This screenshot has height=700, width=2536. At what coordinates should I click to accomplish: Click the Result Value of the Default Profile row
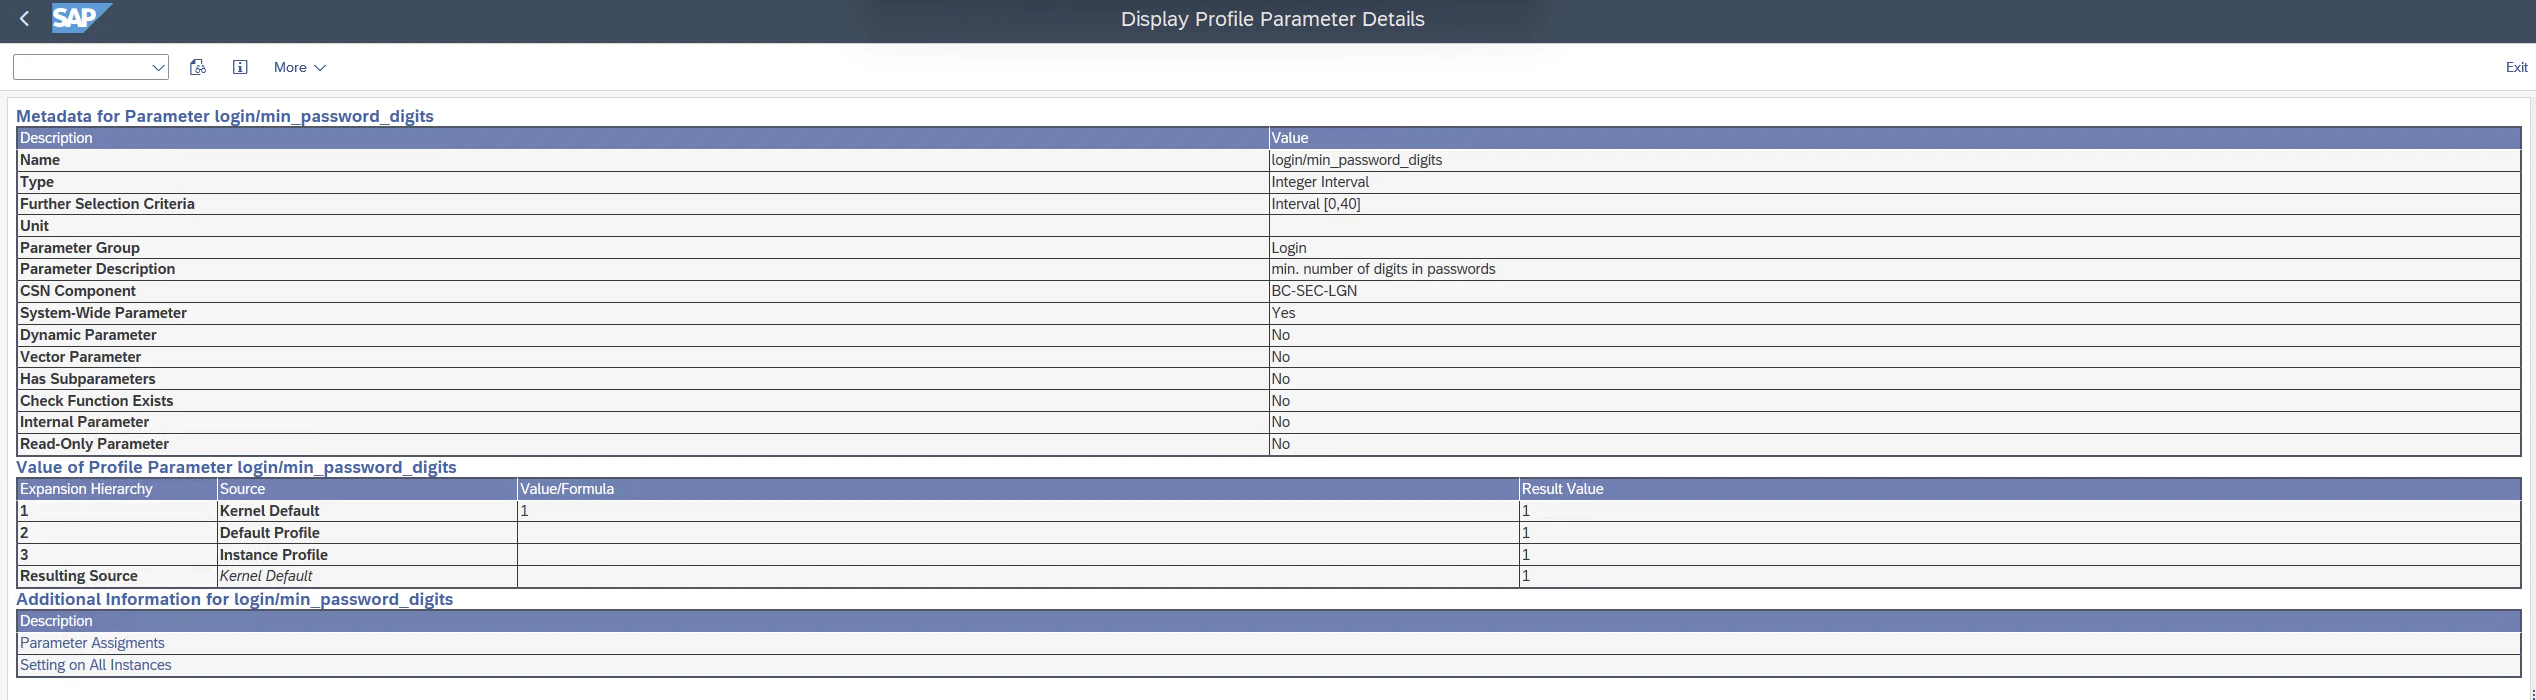pos(2019,533)
